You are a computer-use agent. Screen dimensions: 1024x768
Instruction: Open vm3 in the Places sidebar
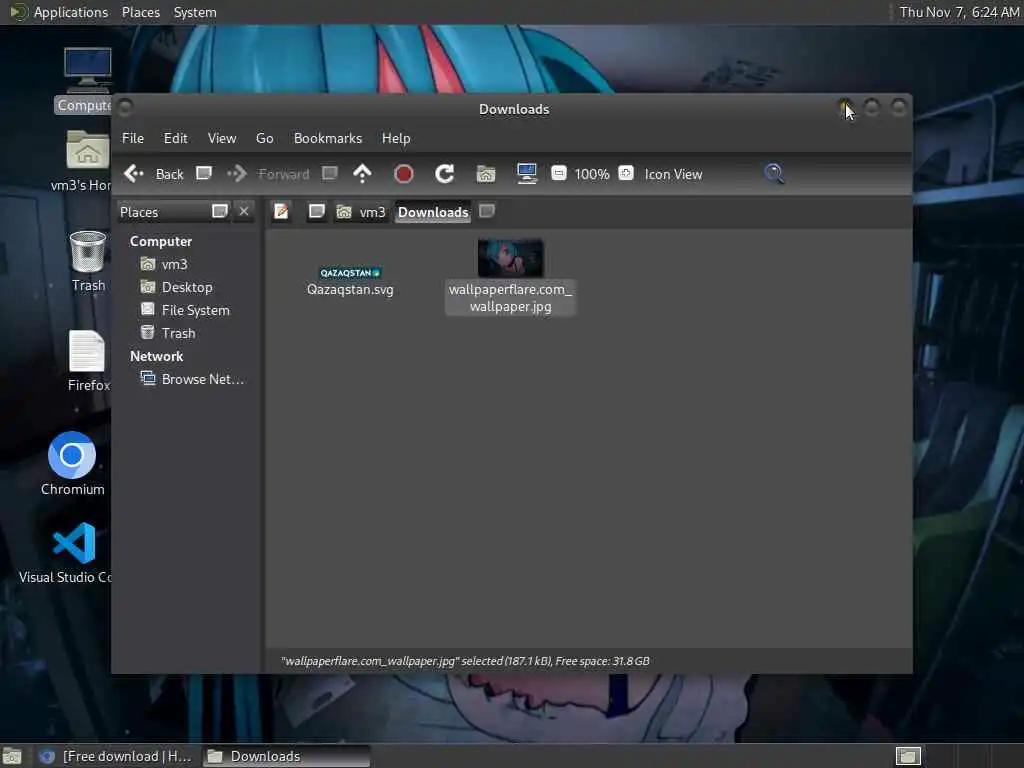165,264
